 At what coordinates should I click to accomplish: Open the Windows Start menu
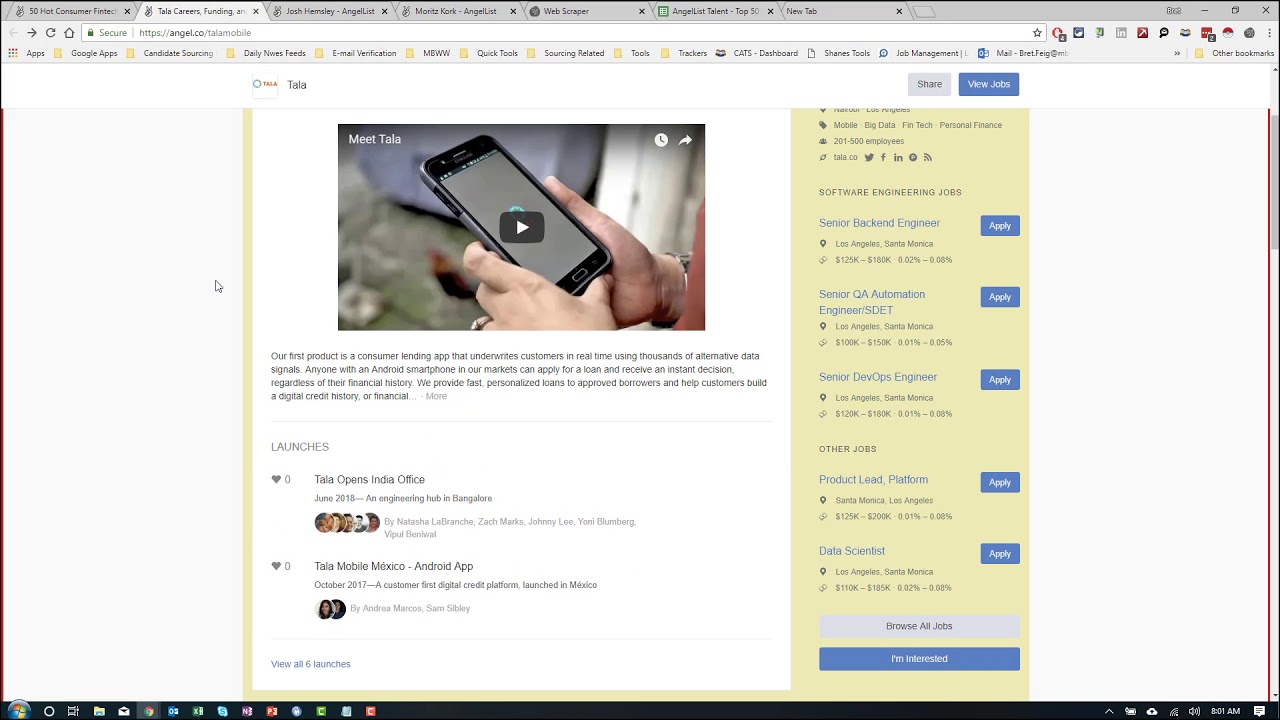point(18,711)
